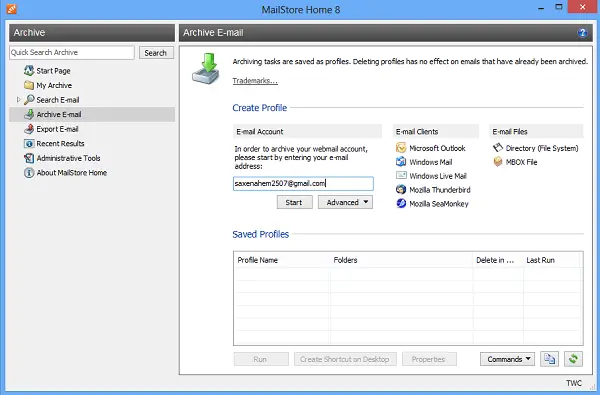The width and height of the screenshot is (600, 395).
Task: Open Recent Results
Action: 60,144
